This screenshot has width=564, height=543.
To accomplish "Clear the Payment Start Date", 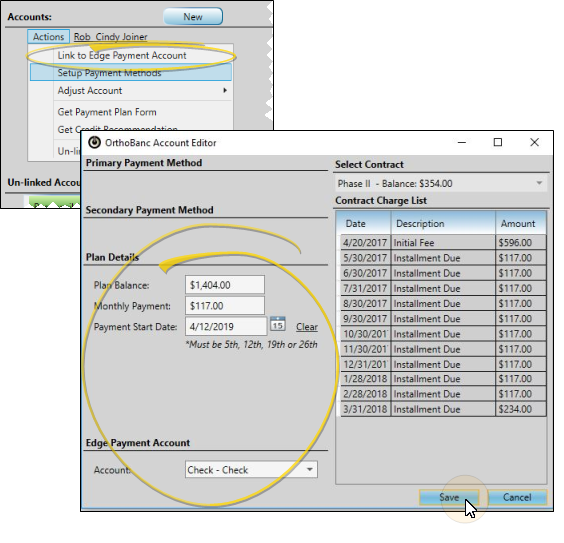I will [x=307, y=327].
